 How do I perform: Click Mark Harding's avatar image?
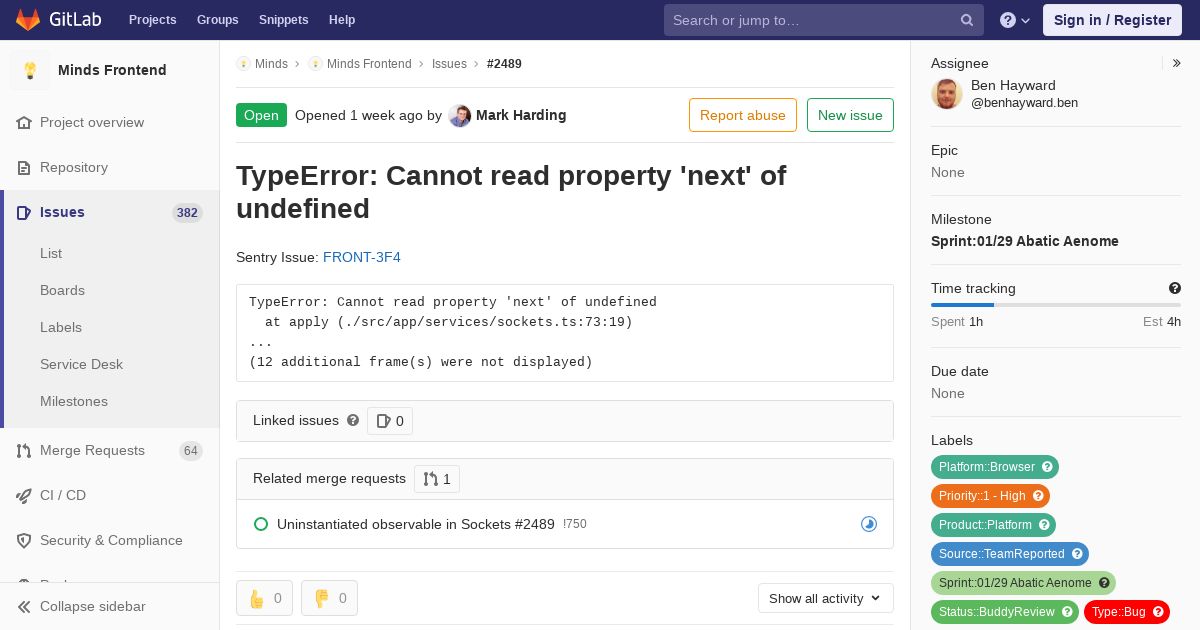460,115
